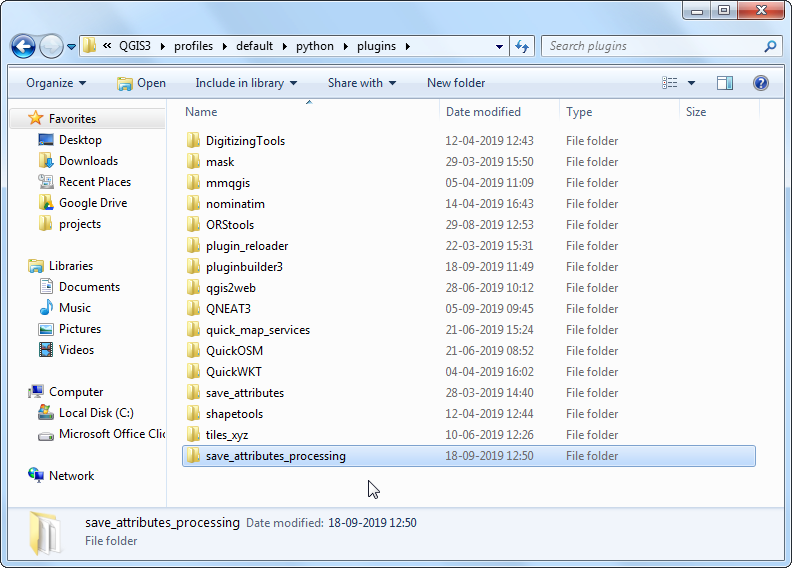Expand the Organize dropdown menu

pos(56,83)
